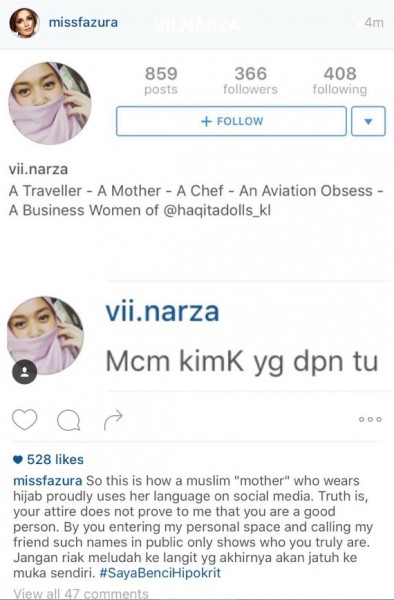Open the 408 following list
394x600 pixels.
pyautogui.click(x=340, y=80)
